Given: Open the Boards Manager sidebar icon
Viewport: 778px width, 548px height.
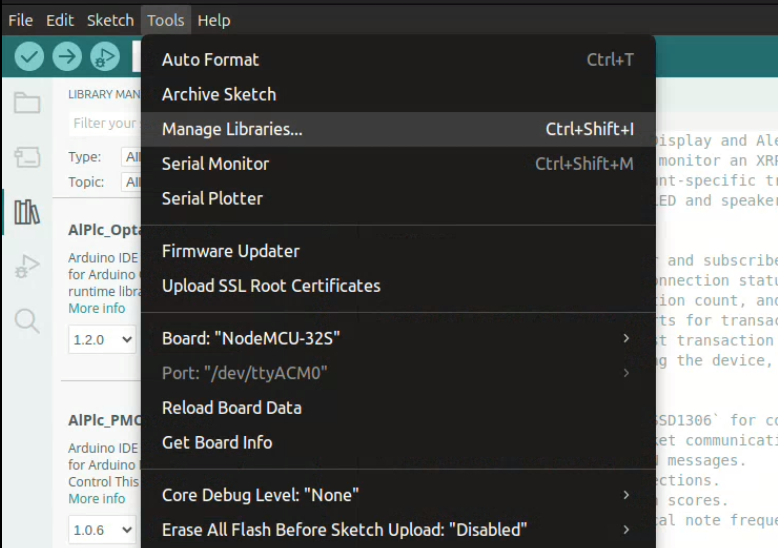Looking at the screenshot, I should tap(27, 157).
